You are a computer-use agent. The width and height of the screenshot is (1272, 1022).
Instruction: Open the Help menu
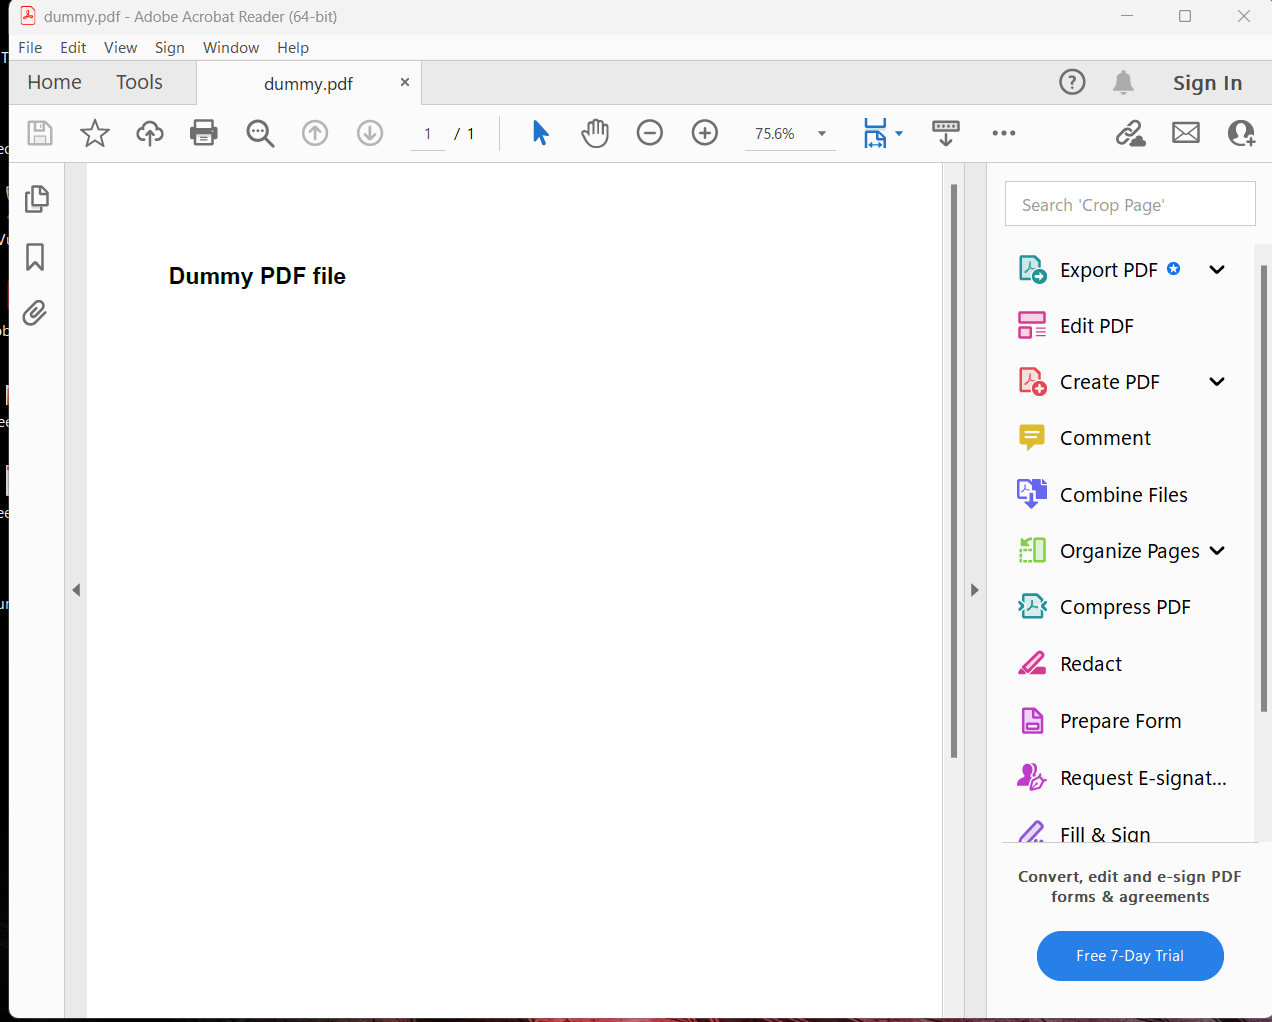[293, 47]
